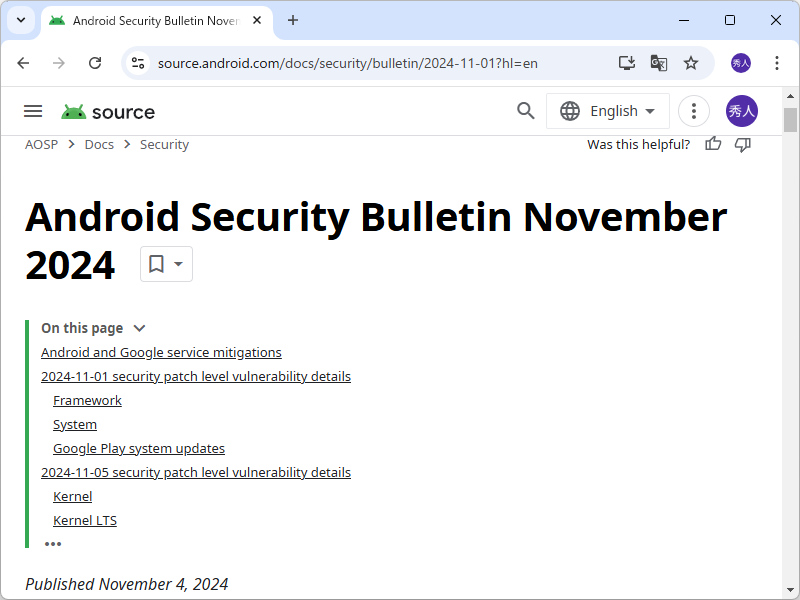This screenshot has height=600, width=800.
Task: Click the Android source logo
Action: pyautogui.click(x=107, y=111)
